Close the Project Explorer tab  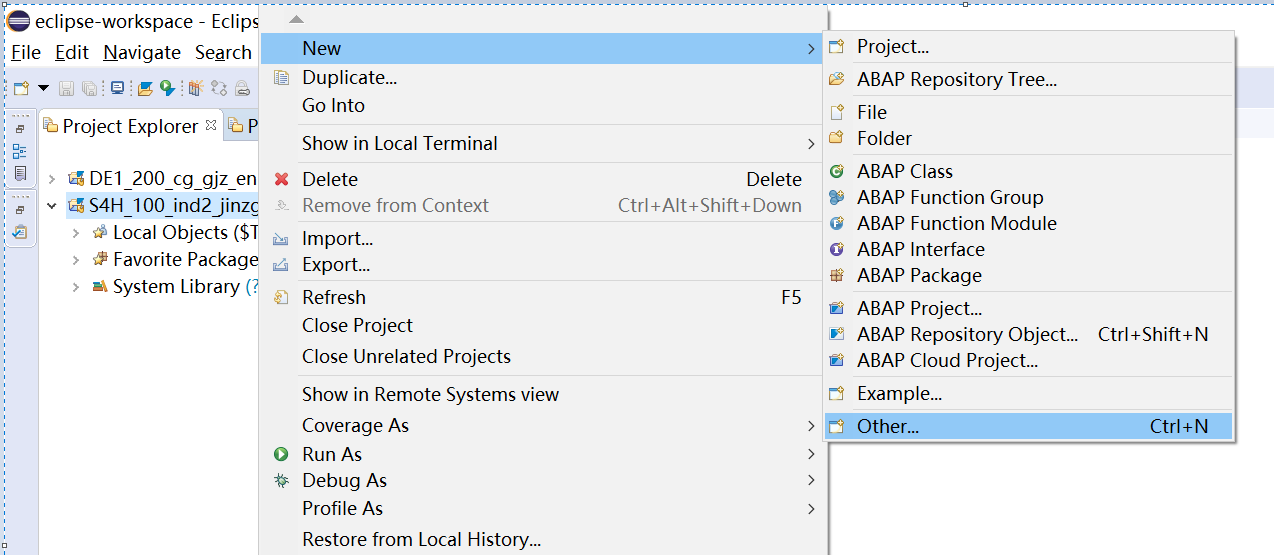click(210, 125)
